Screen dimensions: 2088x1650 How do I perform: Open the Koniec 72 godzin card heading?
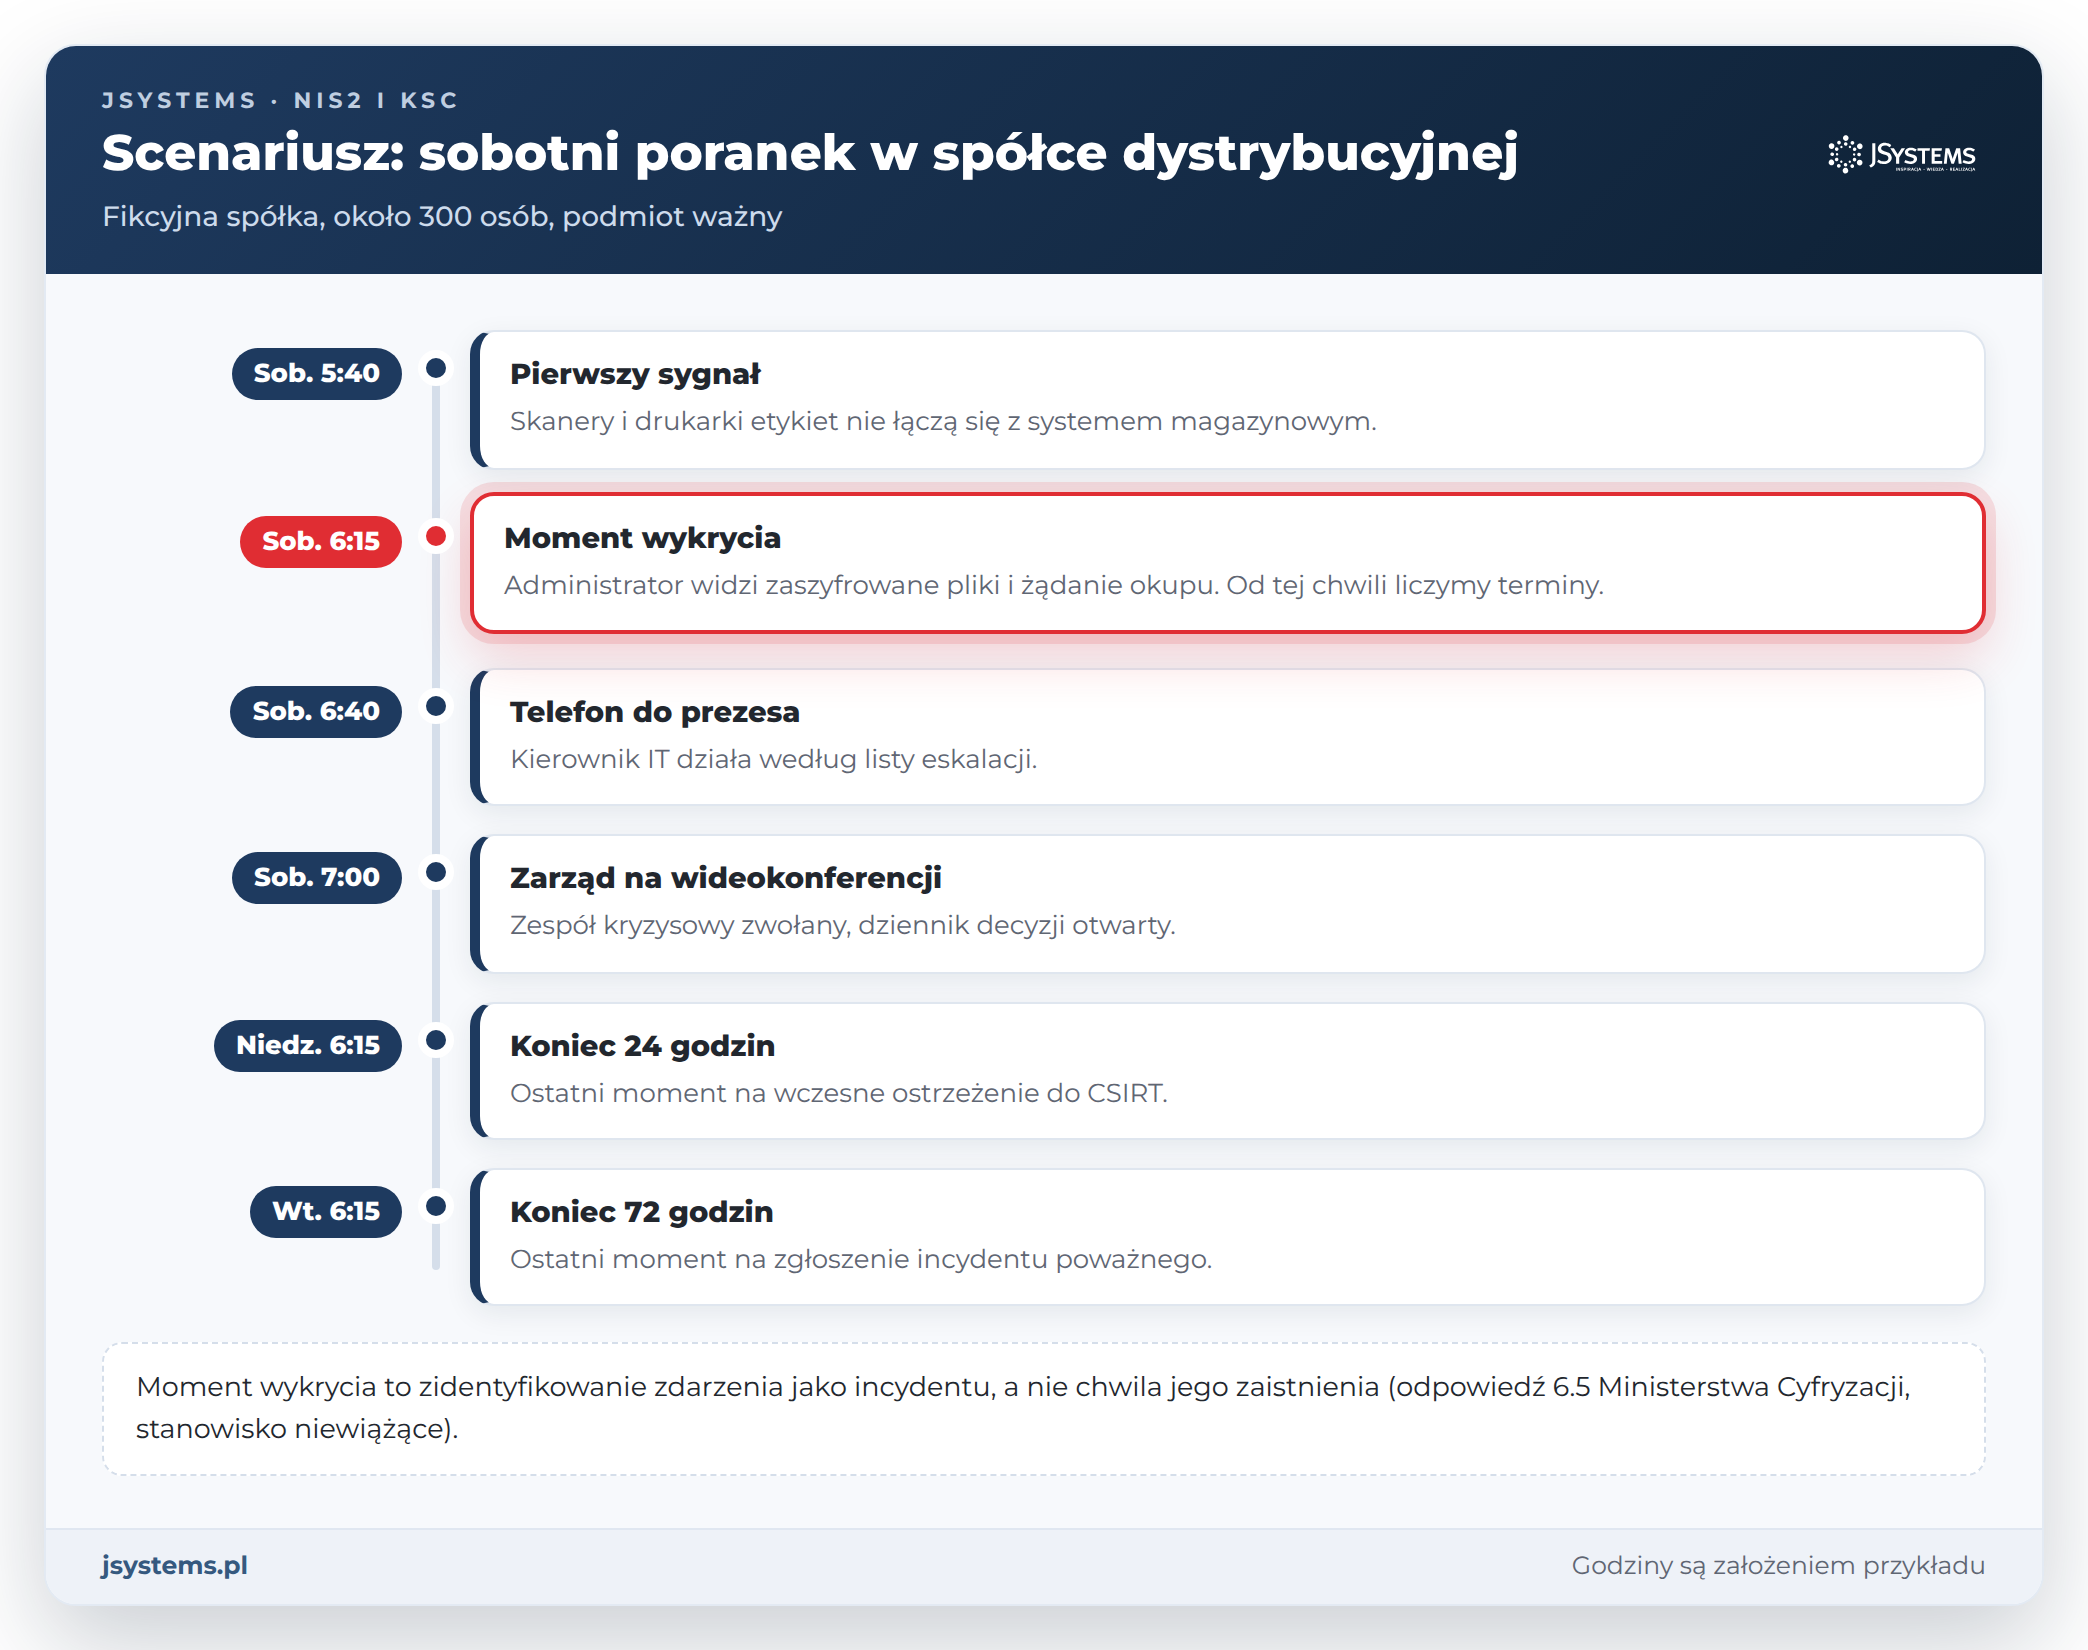point(642,1212)
